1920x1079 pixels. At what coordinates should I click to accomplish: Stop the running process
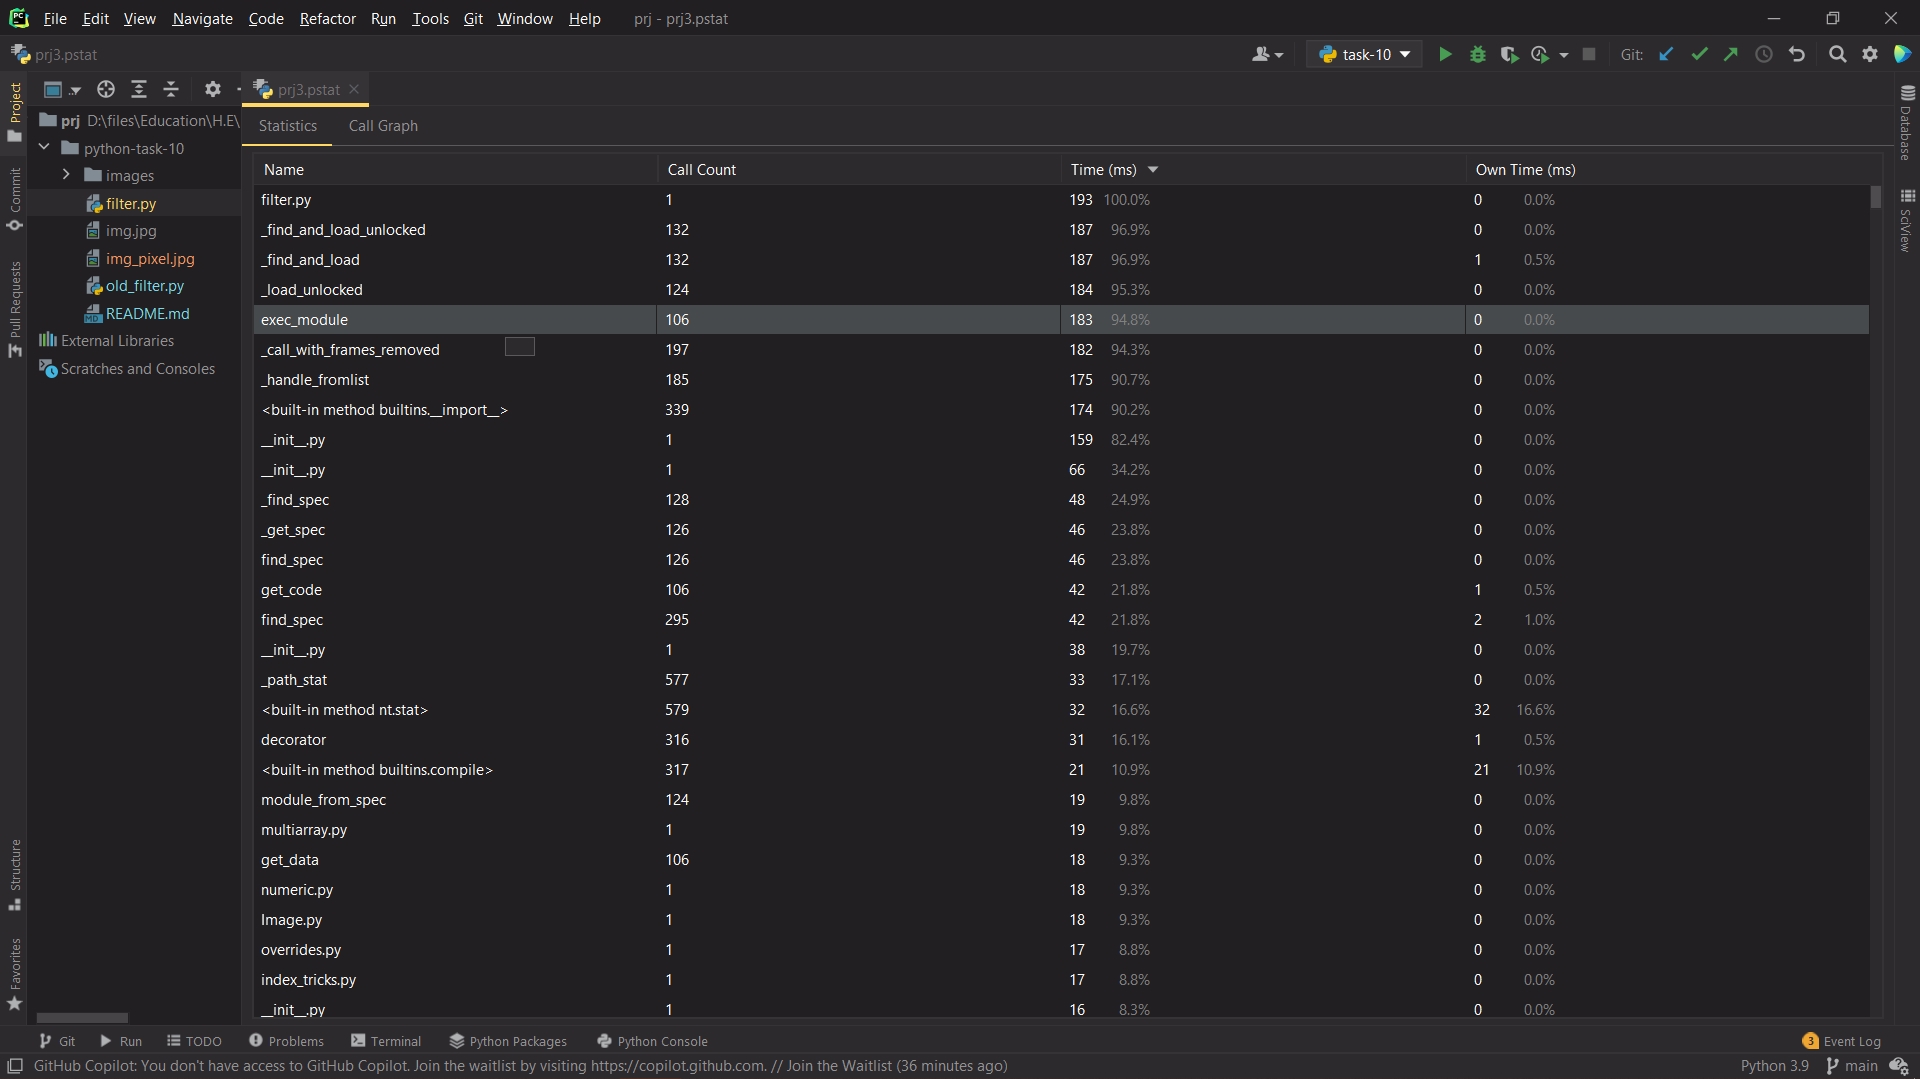coord(1589,54)
